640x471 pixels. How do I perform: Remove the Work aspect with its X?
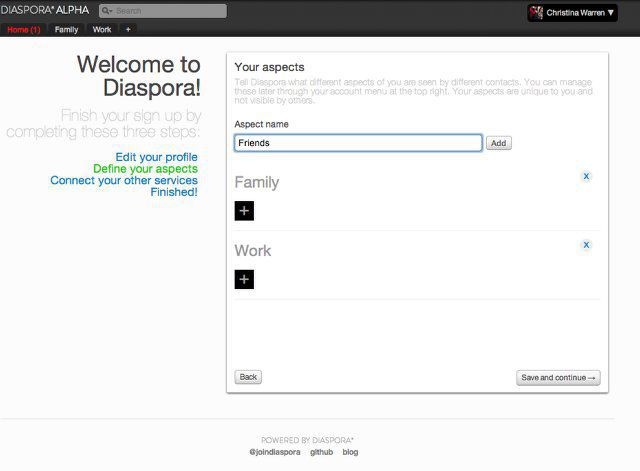(x=586, y=245)
